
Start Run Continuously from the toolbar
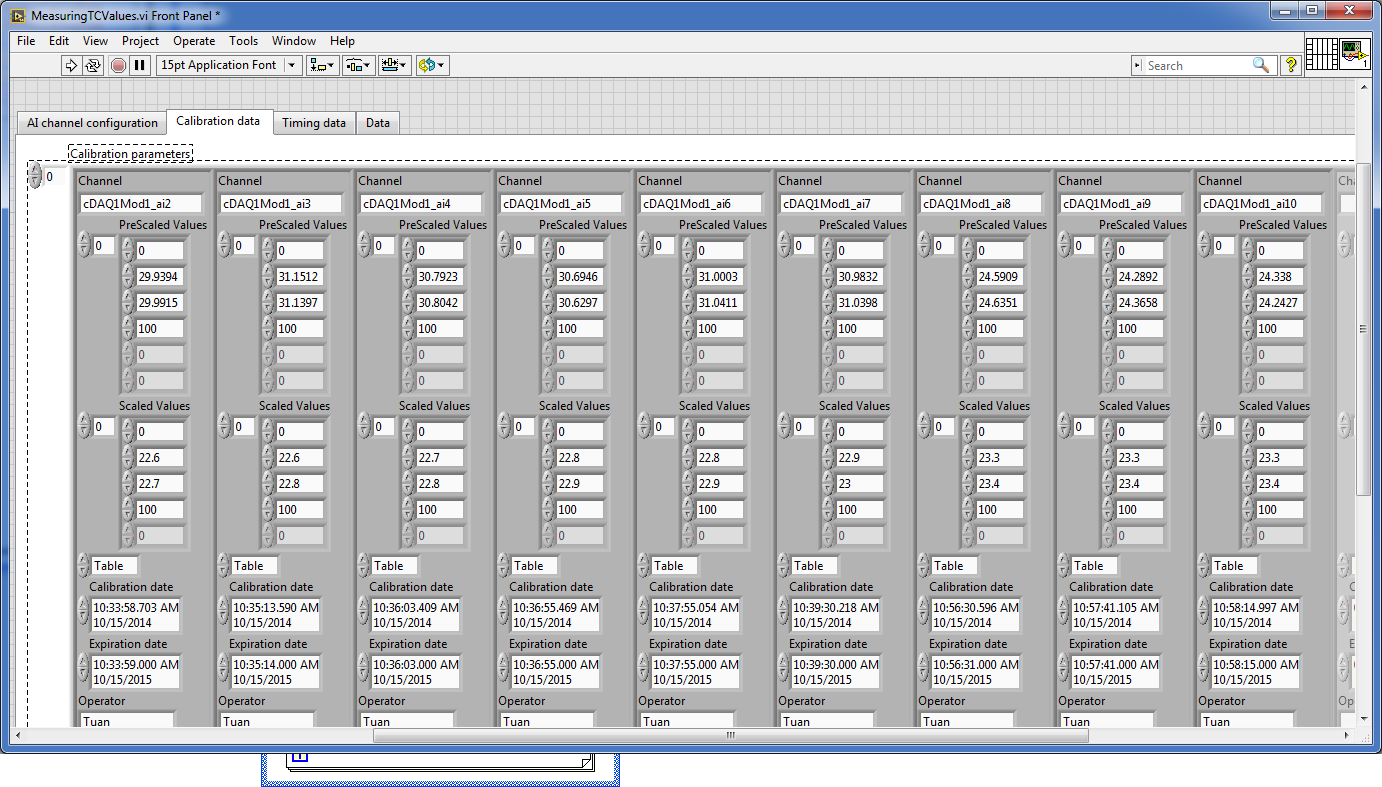pyautogui.click(x=93, y=65)
